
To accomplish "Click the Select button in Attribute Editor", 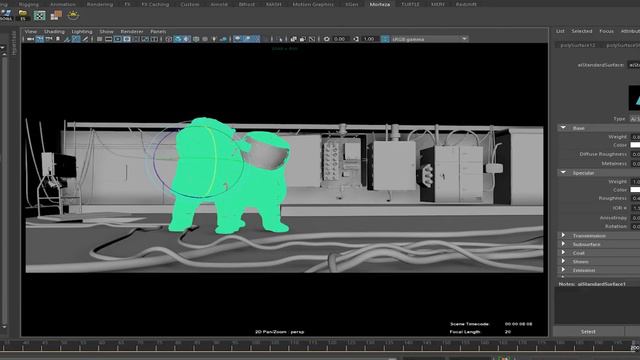I will 588,331.
